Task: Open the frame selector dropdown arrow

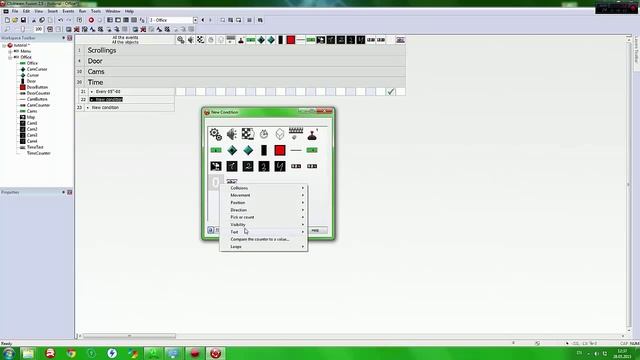Action: coord(195,20)
